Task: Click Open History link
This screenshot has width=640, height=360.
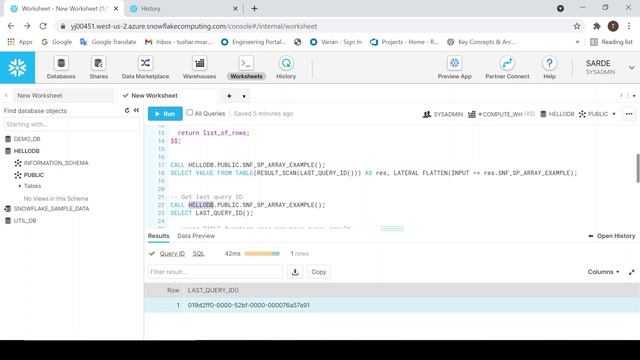Action: point(612,236)
